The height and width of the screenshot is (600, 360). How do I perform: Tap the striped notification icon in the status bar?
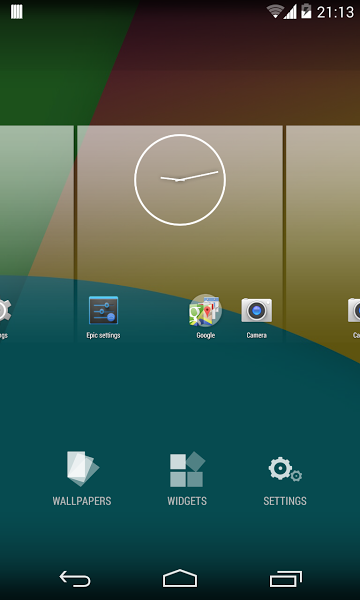[16, 12]
